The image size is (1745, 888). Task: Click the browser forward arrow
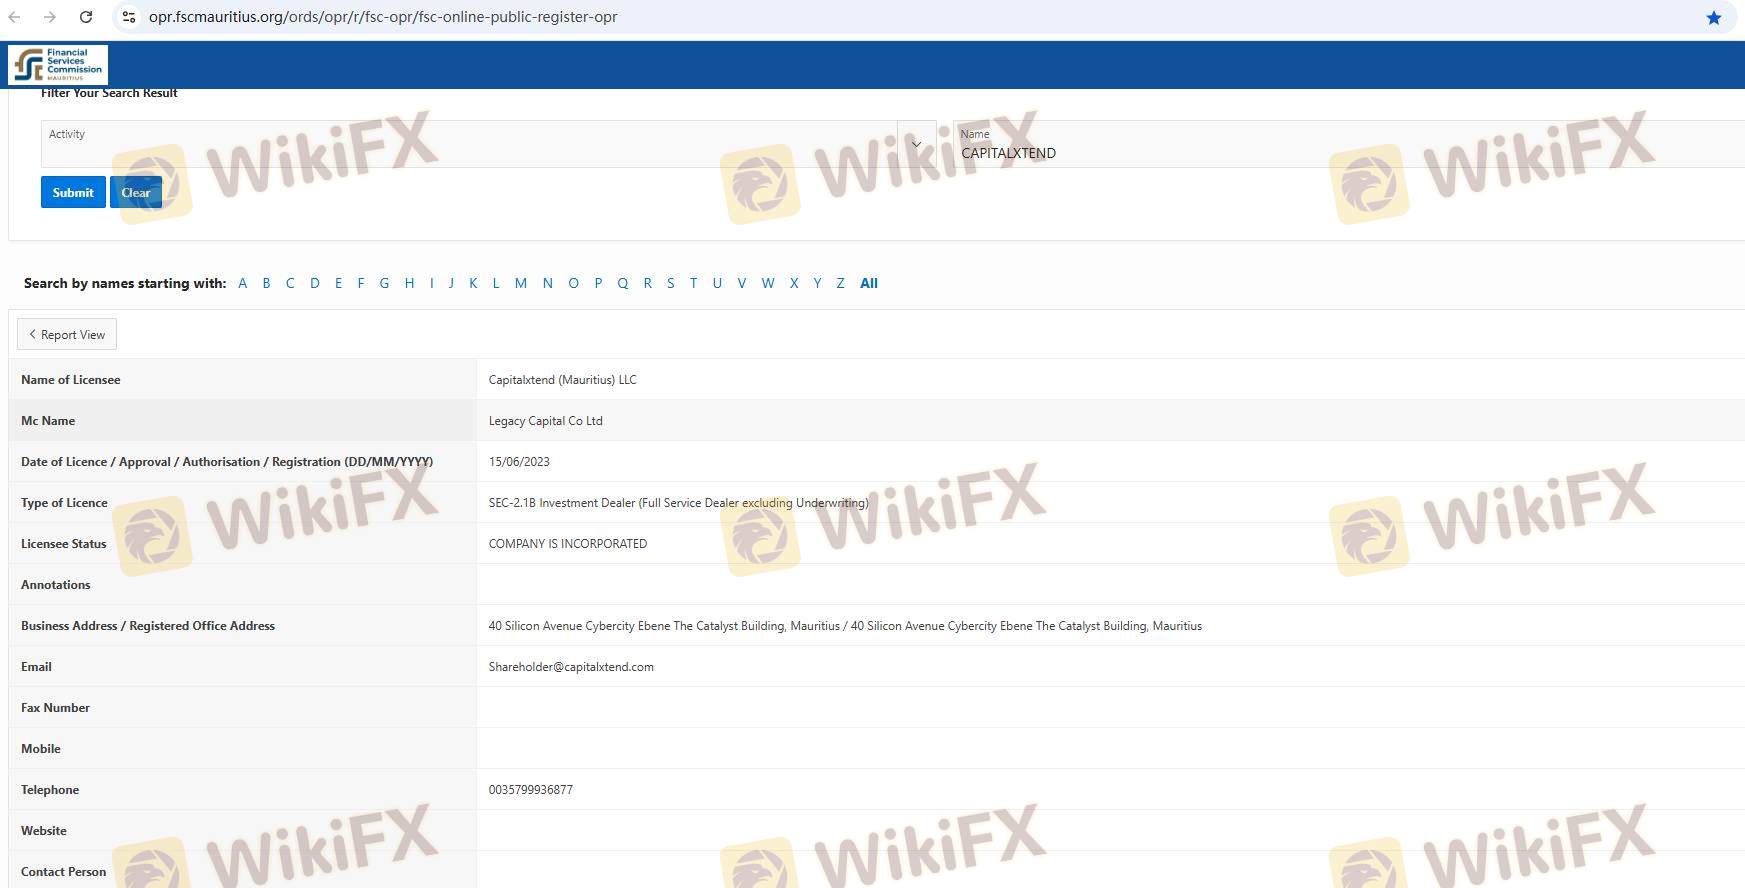[x=50, y=17]
